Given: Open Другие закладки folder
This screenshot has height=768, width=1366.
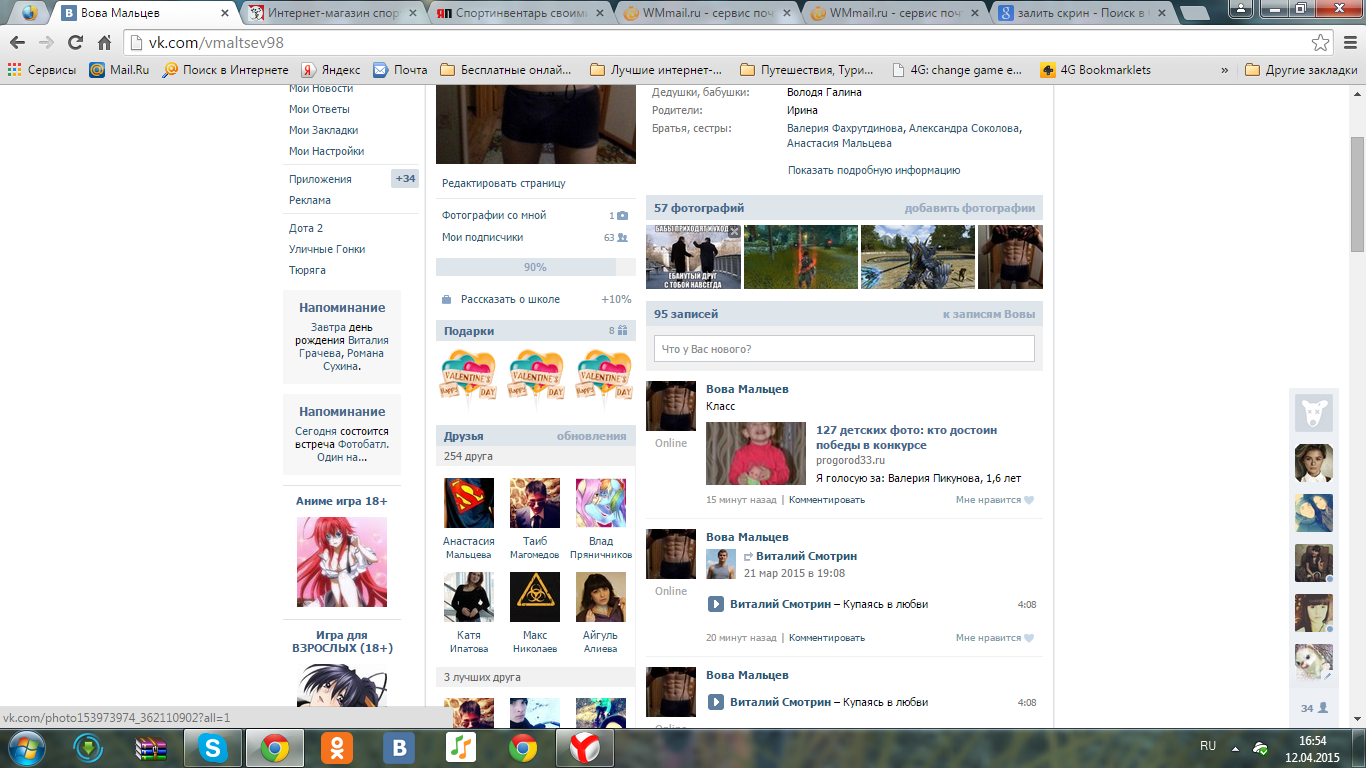Looking at the screenshot, I should click(1301, 70).
